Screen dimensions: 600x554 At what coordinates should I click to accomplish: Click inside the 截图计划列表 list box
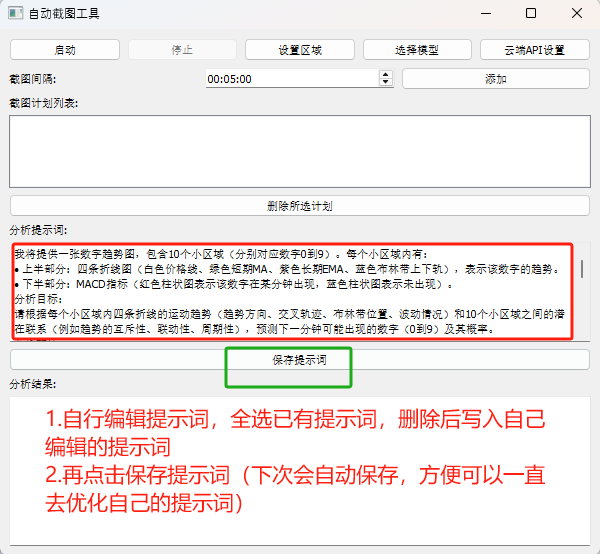300,152
